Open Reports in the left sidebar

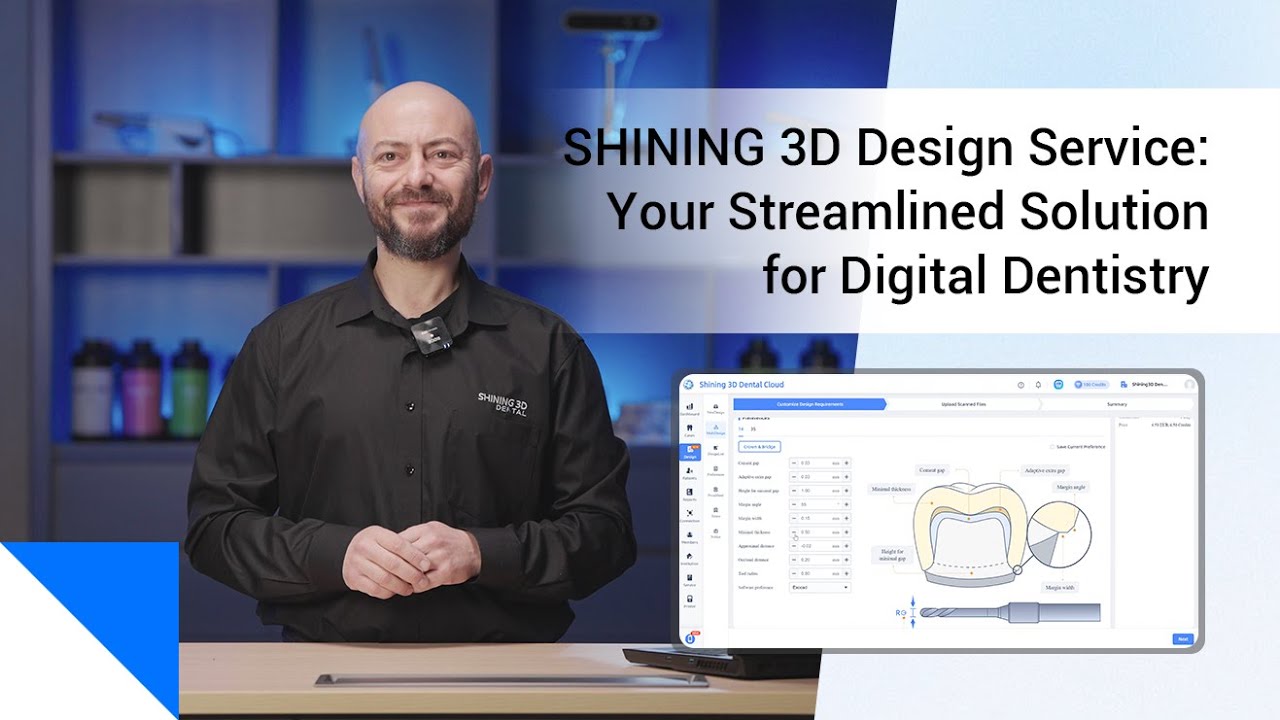690,495
